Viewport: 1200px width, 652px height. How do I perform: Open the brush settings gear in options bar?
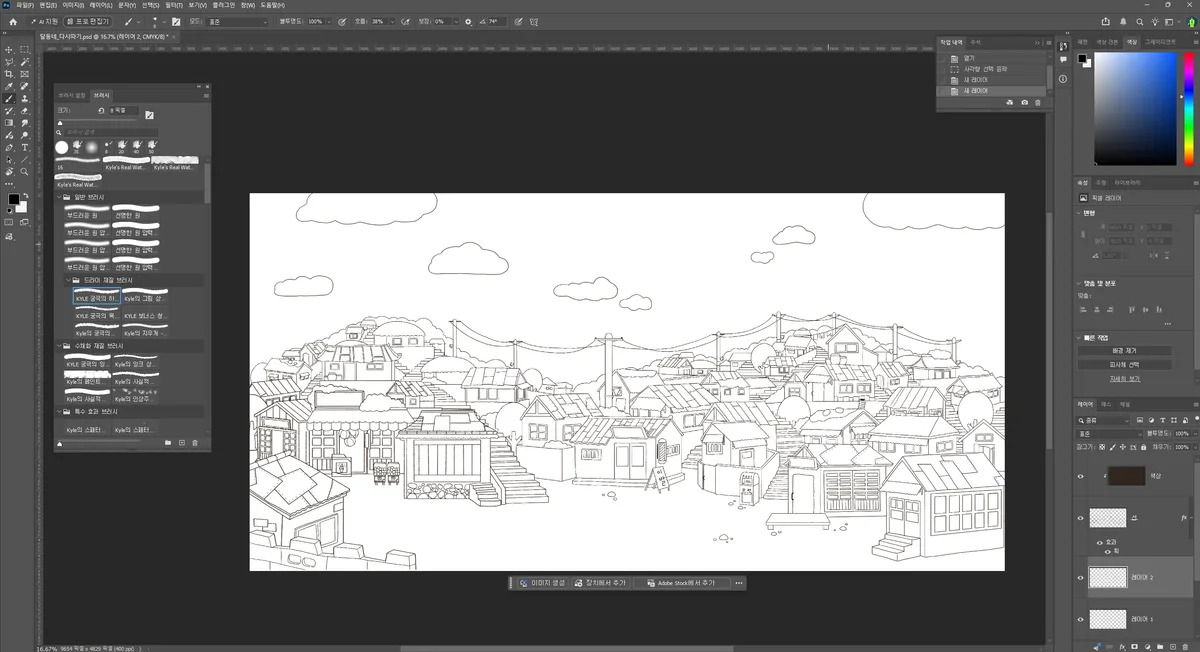[468, 21]
